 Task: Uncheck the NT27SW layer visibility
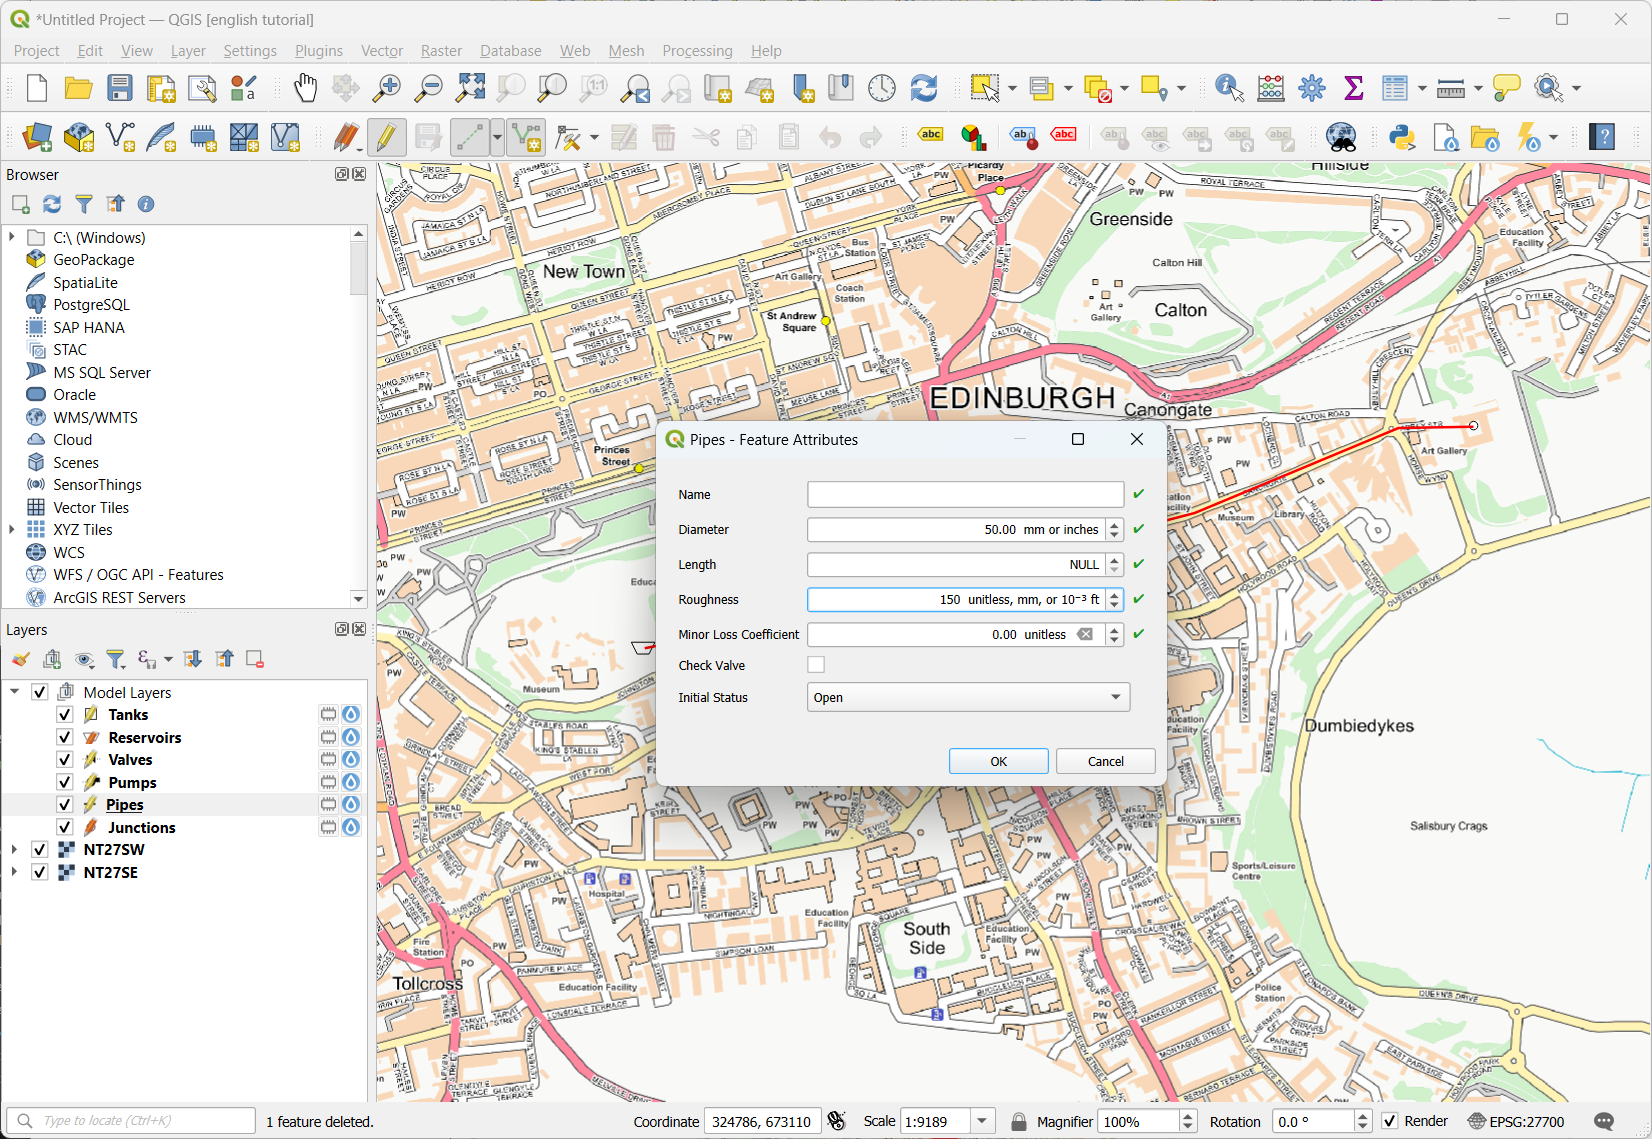(40, 850)
